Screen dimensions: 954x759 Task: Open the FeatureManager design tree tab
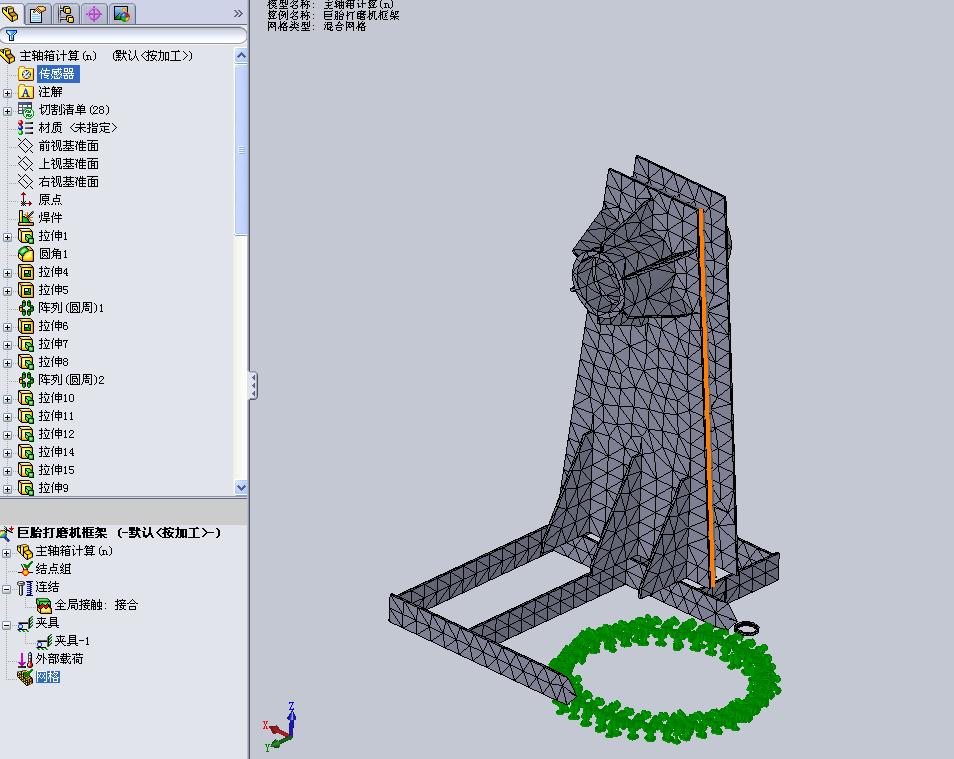pyautogui.click(x=10, y=13)
